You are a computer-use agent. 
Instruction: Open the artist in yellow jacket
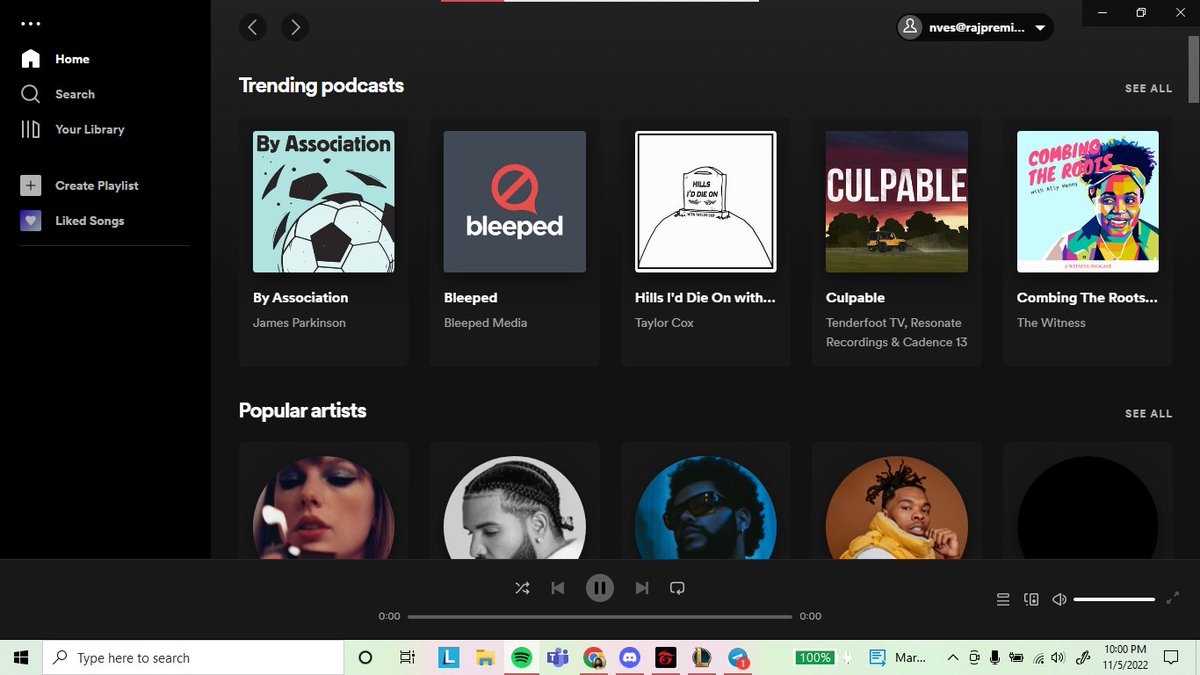coord(896,508)
